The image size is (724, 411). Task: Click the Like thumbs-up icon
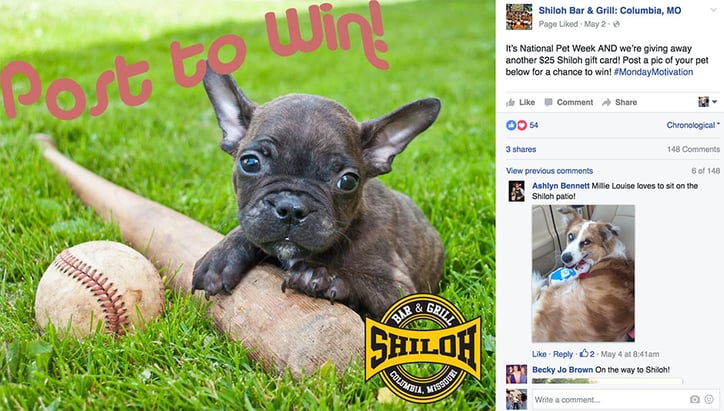coord(510,103)
